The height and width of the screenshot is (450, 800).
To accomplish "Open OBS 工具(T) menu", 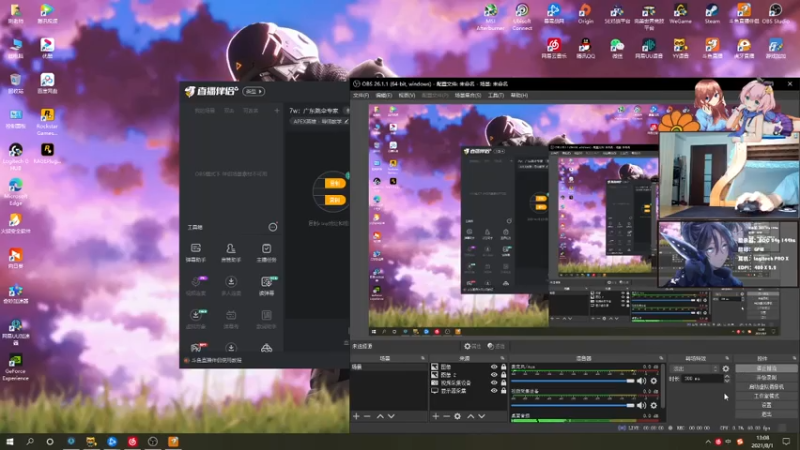I will pos(496,95).
